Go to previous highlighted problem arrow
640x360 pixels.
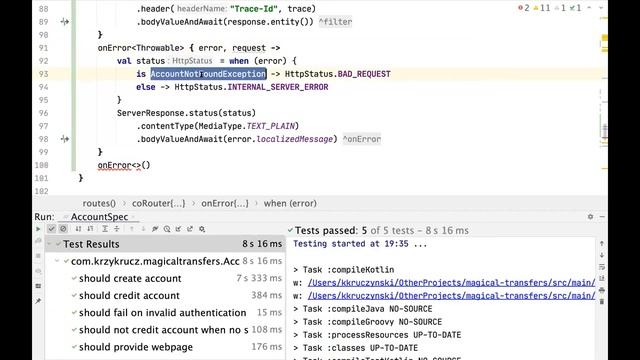click(589, 8)
